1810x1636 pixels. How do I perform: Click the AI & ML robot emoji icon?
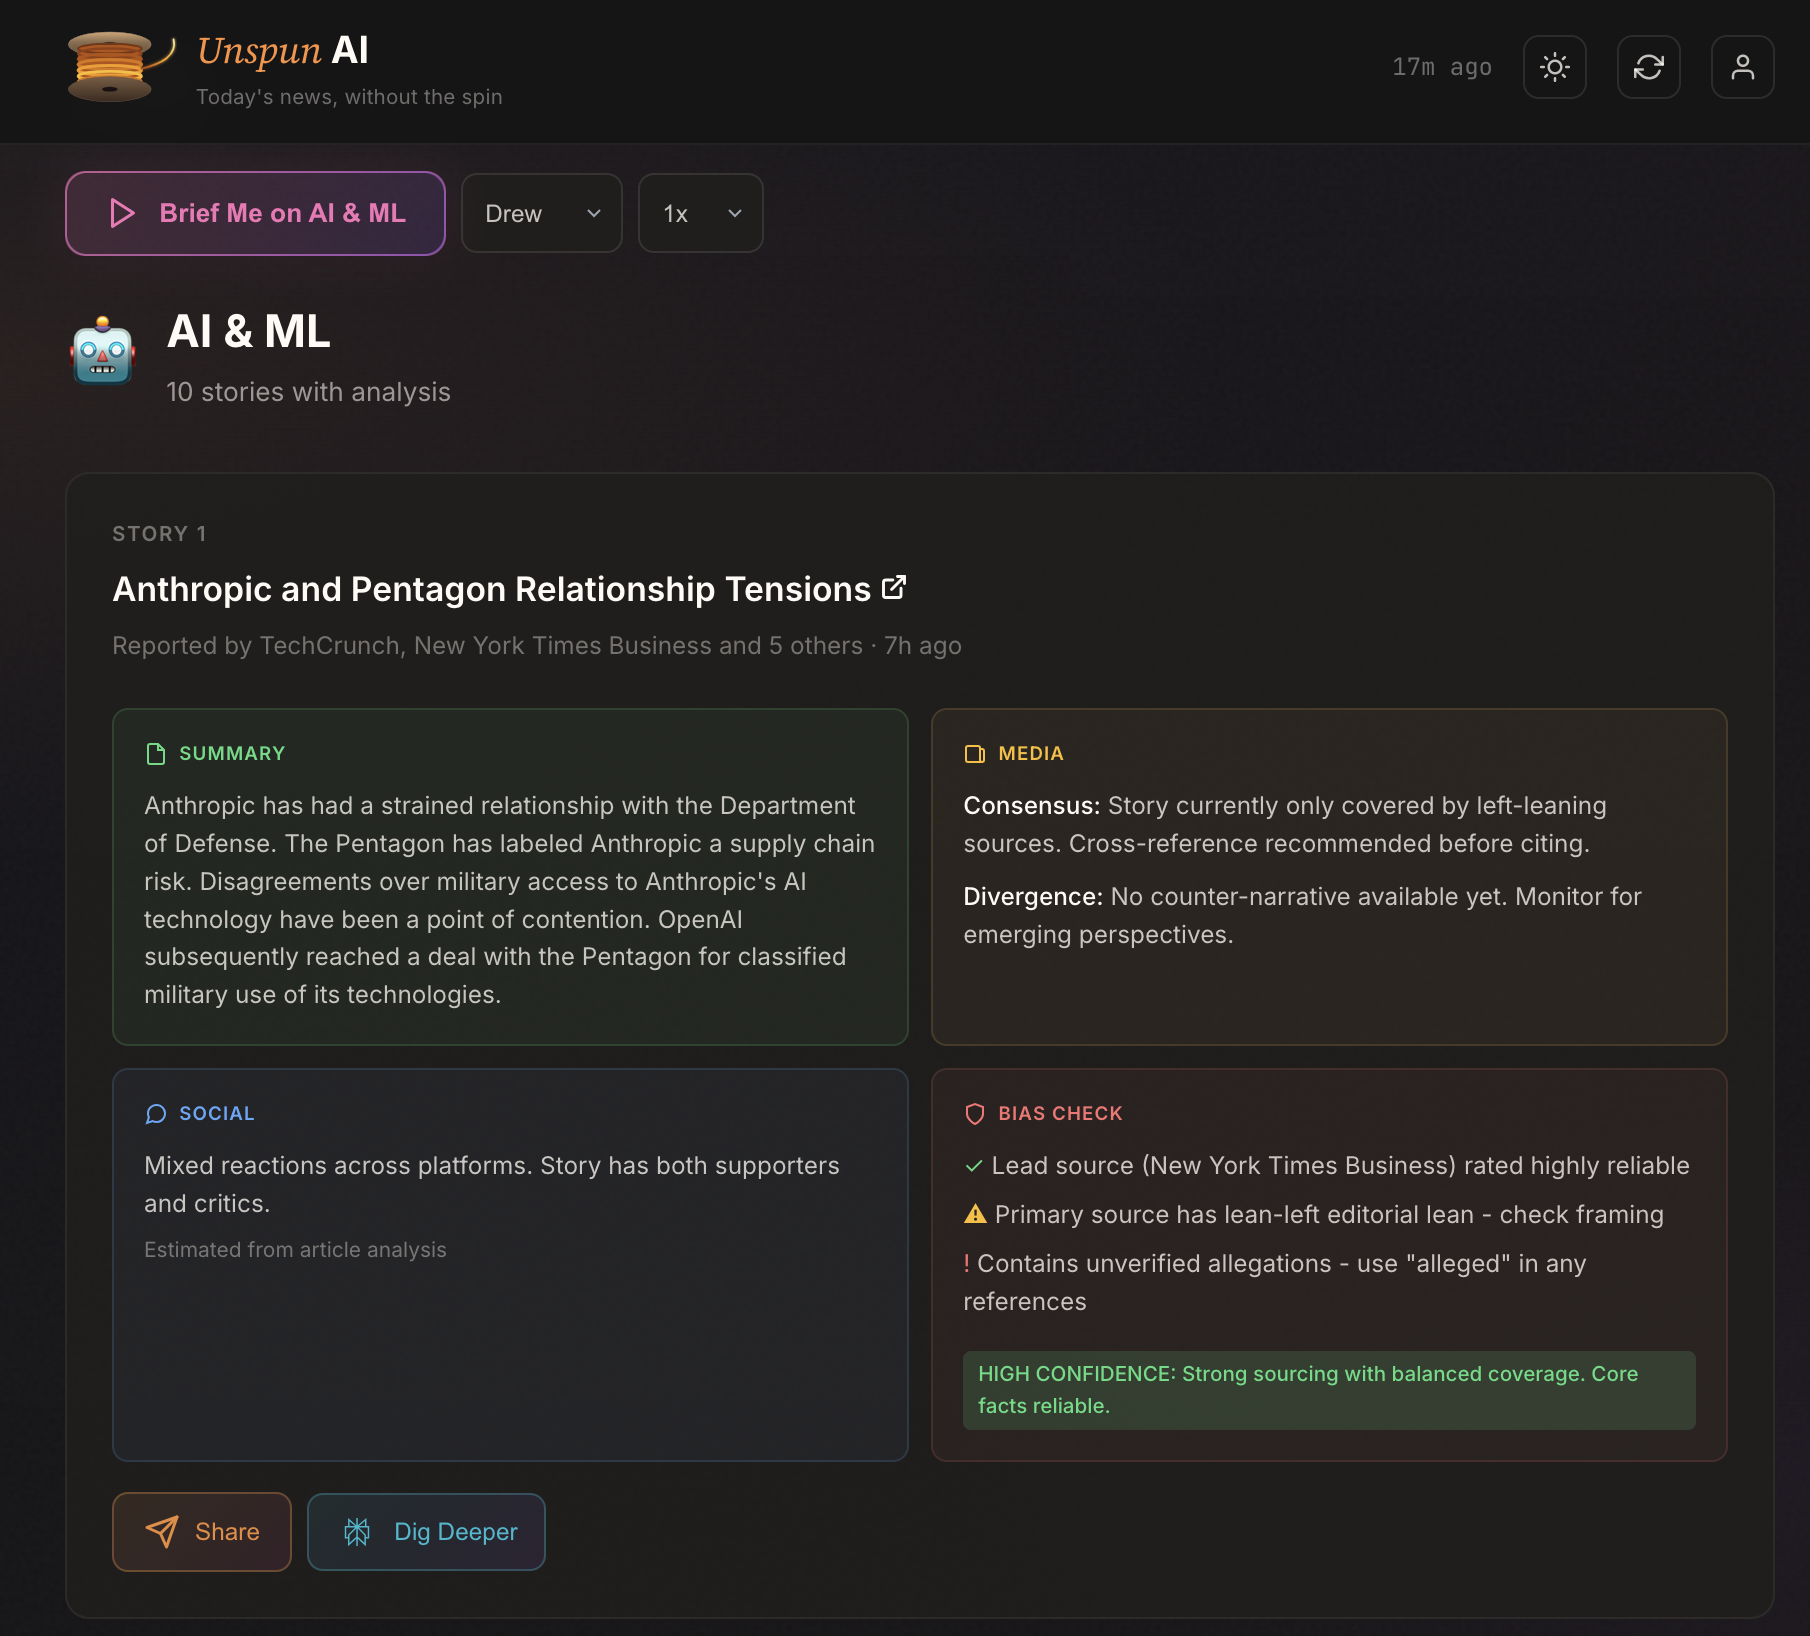(103, 351)
